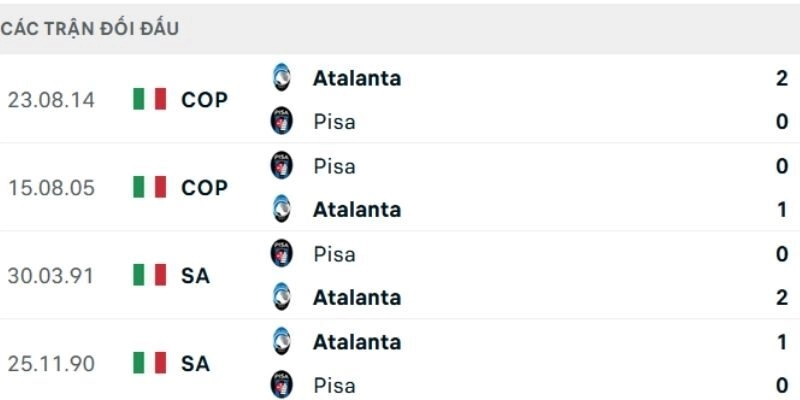Click the COP label beside 23.08.14

click(205, 99)
